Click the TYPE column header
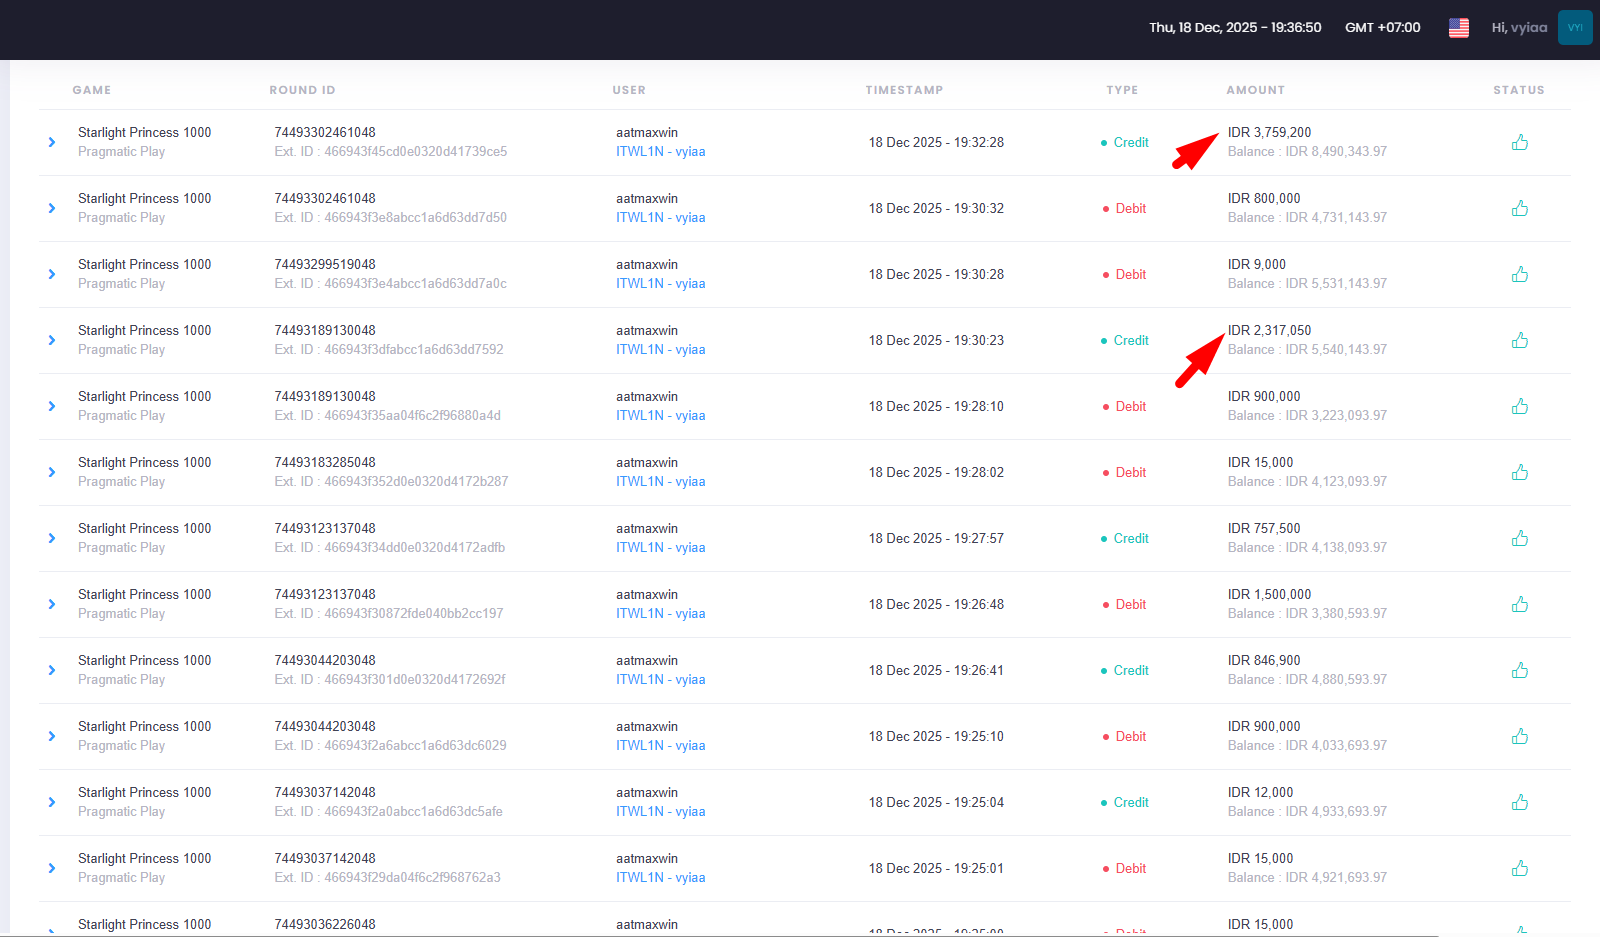 tap(1122, 90)
